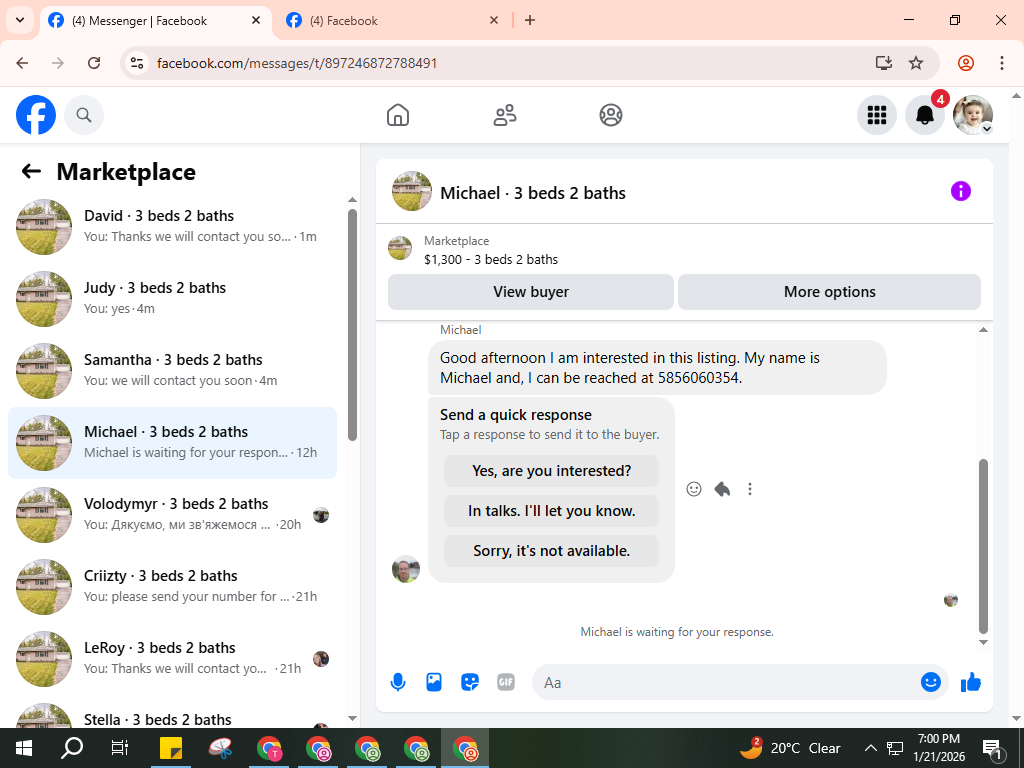The height and width of the screenshot is (768, 1024).
Task: Show hidden system tray icons
Action: coord(871,748)
